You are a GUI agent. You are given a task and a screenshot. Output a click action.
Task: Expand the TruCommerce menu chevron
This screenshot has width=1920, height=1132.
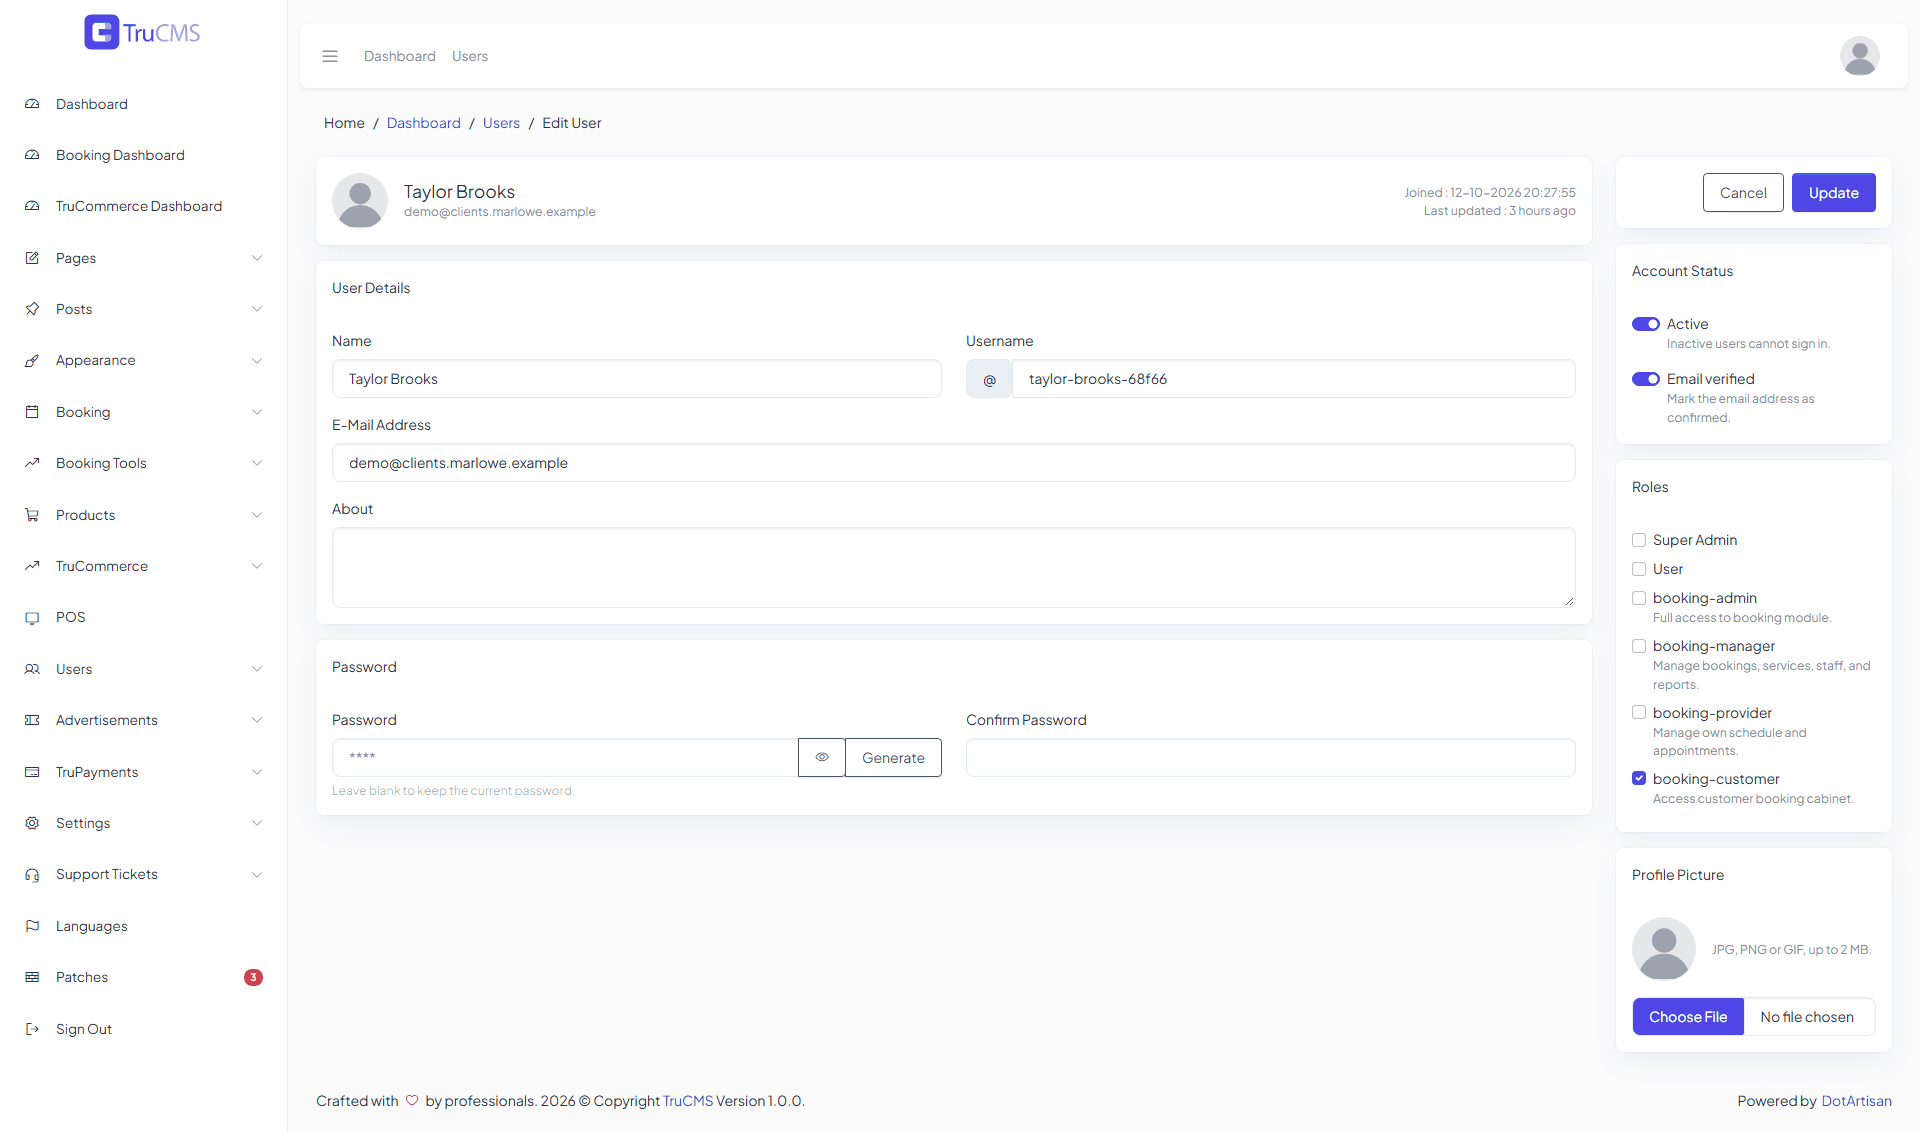(257, 566)
